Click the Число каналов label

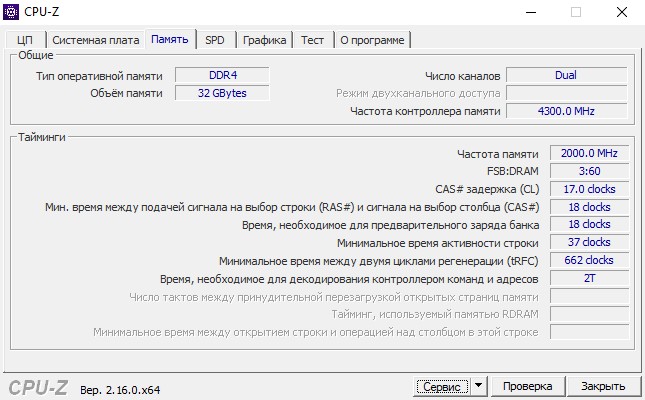point(463,76)
